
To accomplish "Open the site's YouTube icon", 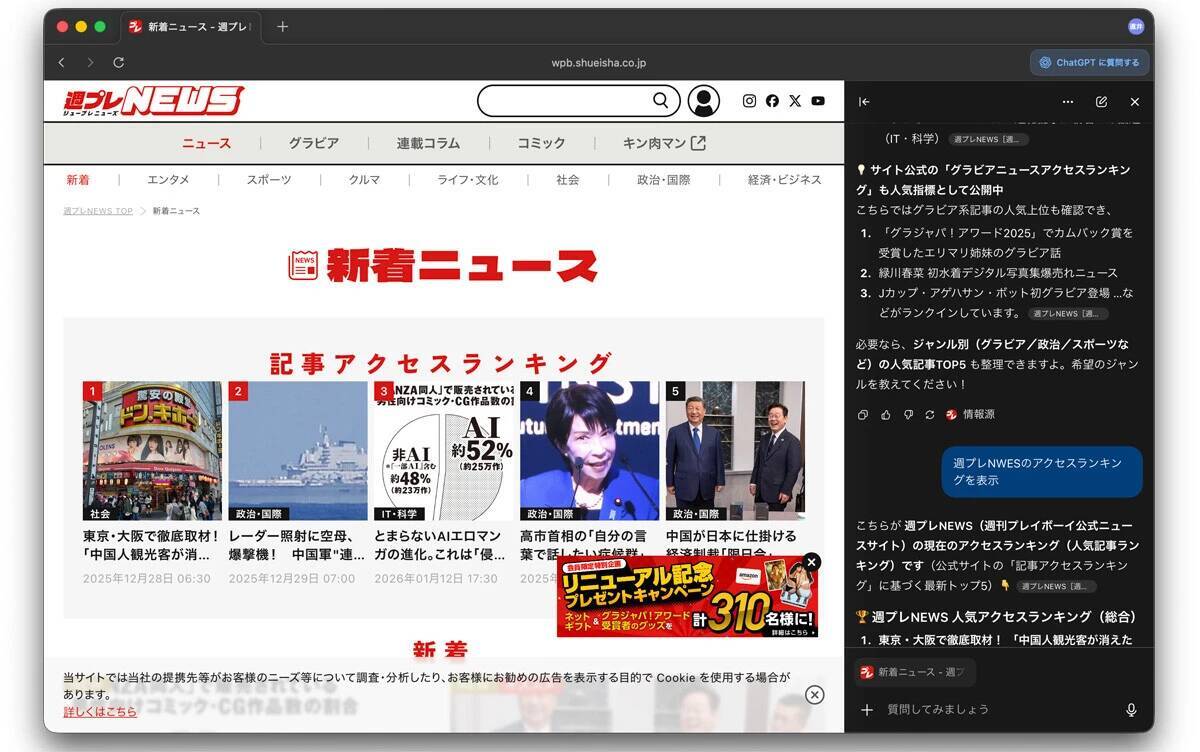I will [x=818, y=100].
